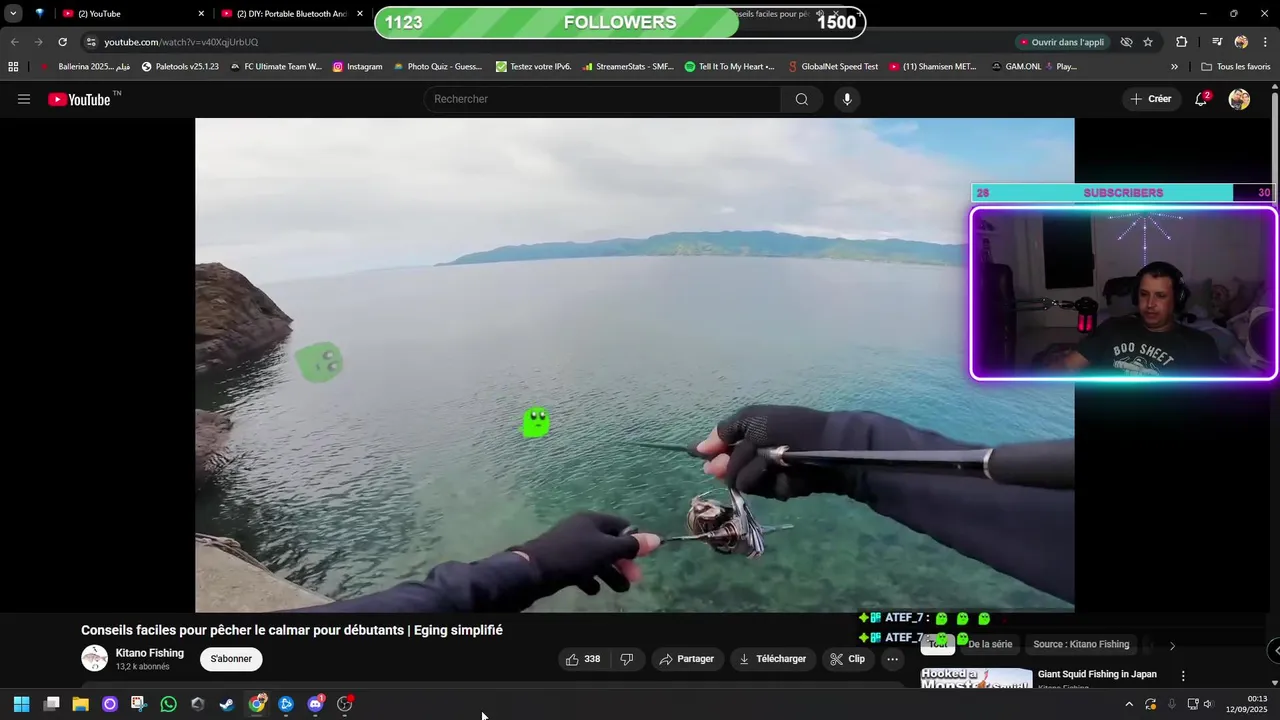Toggle the third-party cookies eye icon
The width and height of the screenshot is (1280, 720).
(1126, 42)
